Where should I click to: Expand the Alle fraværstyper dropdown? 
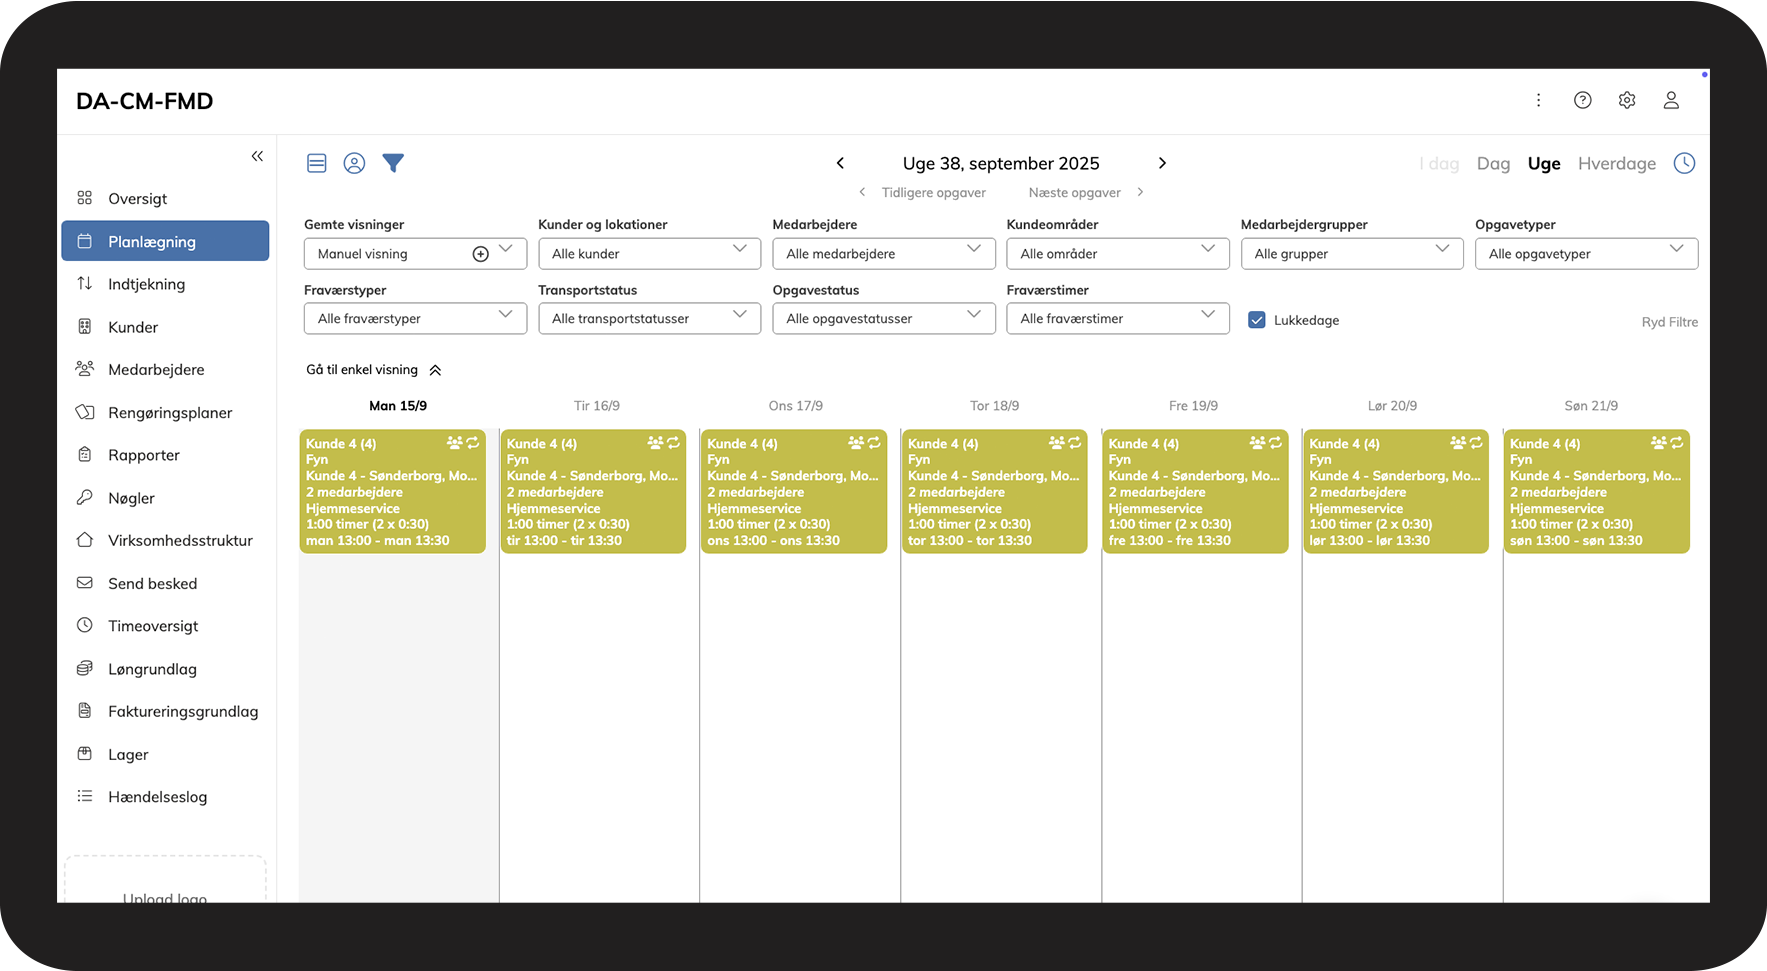(x=415, y=318)
